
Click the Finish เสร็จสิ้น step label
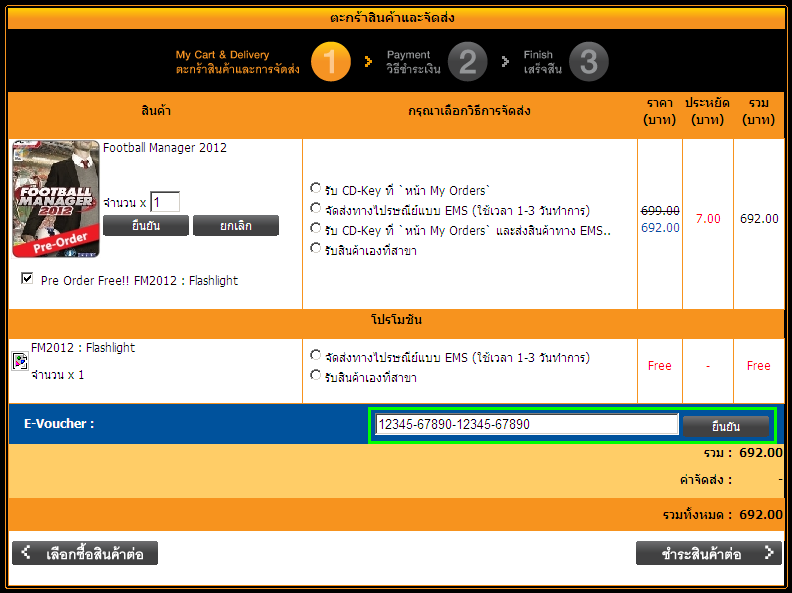(542, 62)
